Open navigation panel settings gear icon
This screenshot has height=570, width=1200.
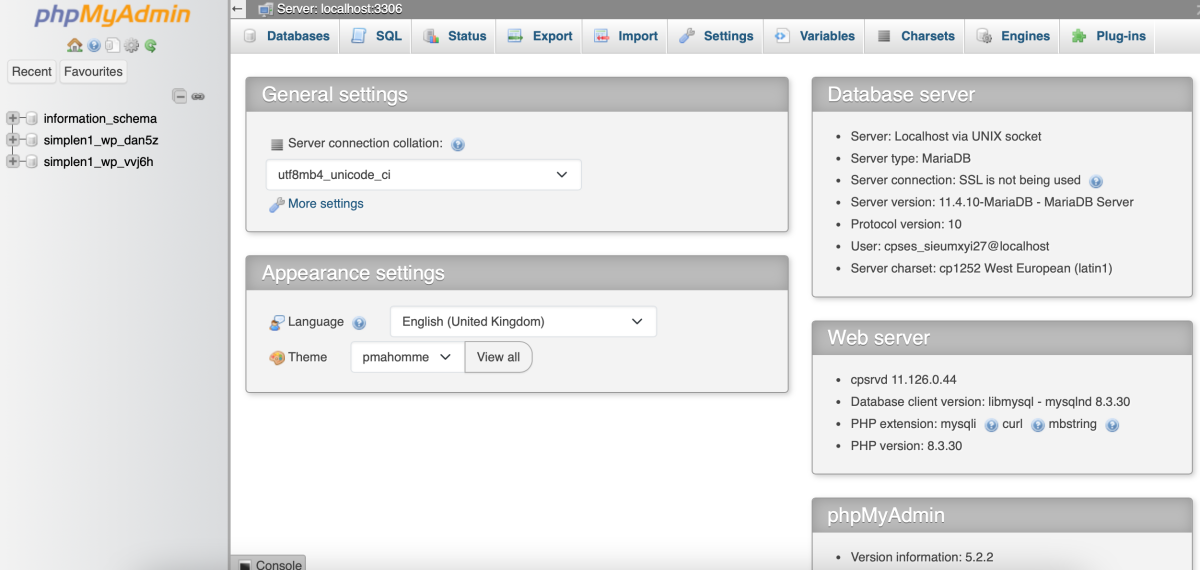coord(131,46)
